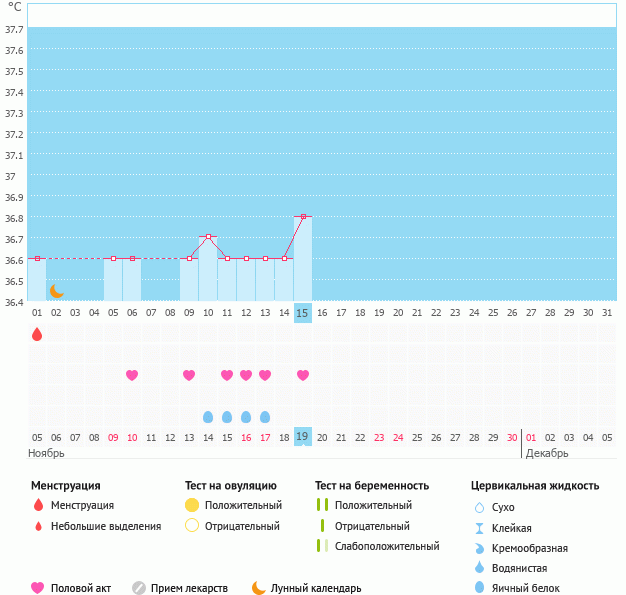The image size is (626, 595).
Task: Select the 36.8 temperature point on day 15
Action: coord(303,216)
